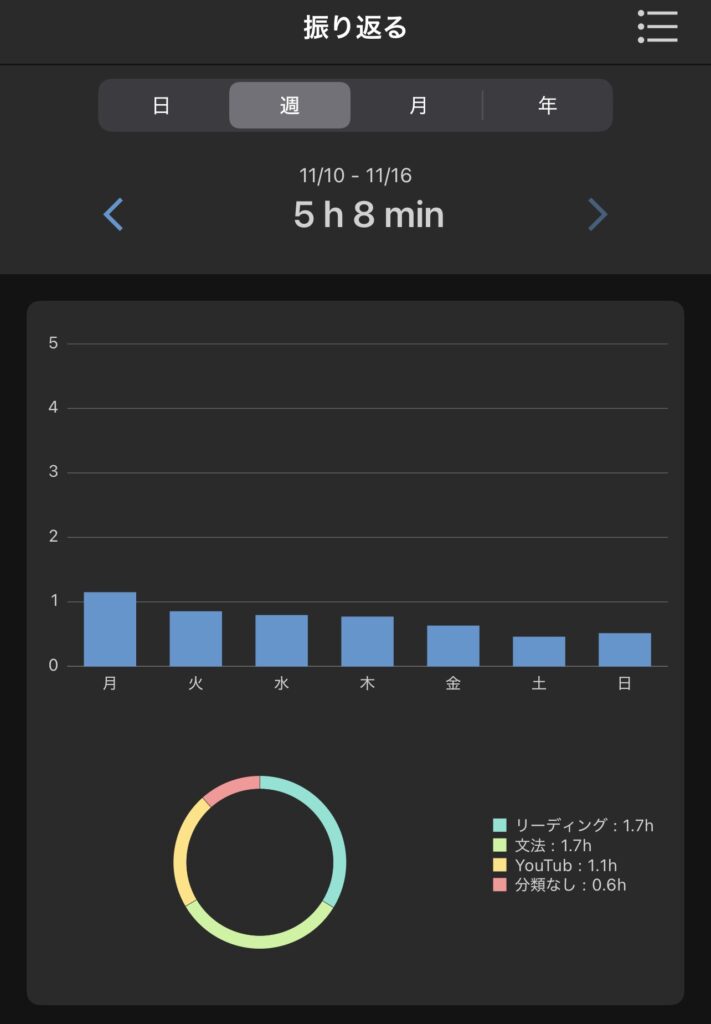This screenshot has height=1024, width=711.
Task: Open the list menu icon
Action: [x=658, y=27]
